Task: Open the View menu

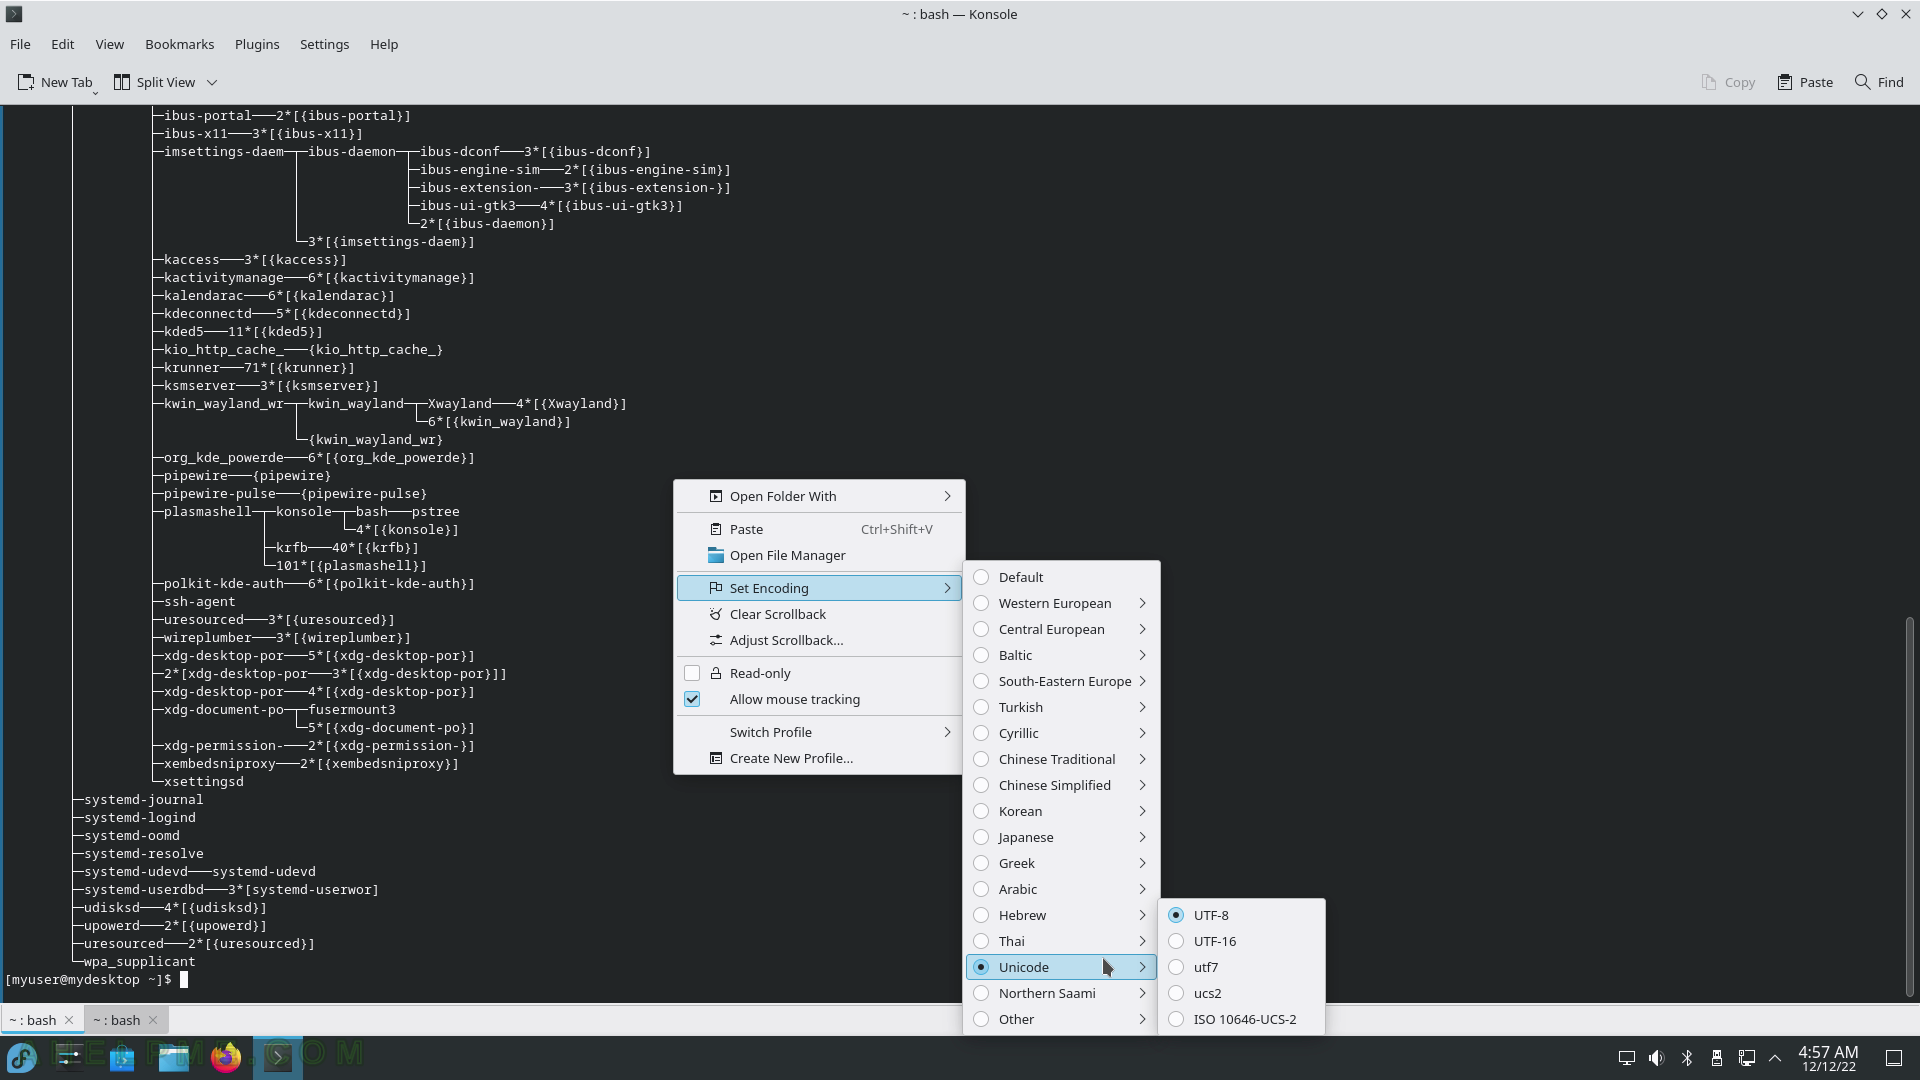Action: point(109,44)
